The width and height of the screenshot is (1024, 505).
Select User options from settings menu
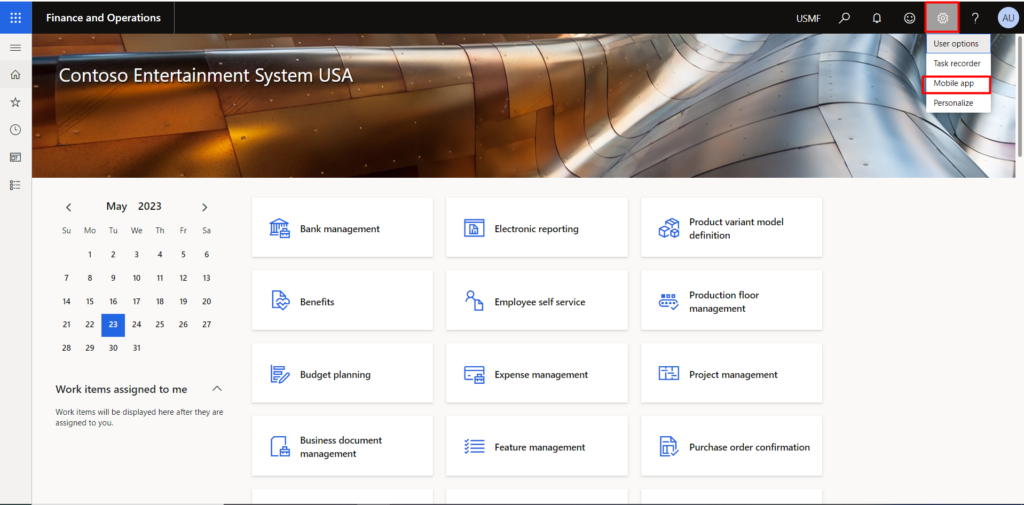click(958, 44)
